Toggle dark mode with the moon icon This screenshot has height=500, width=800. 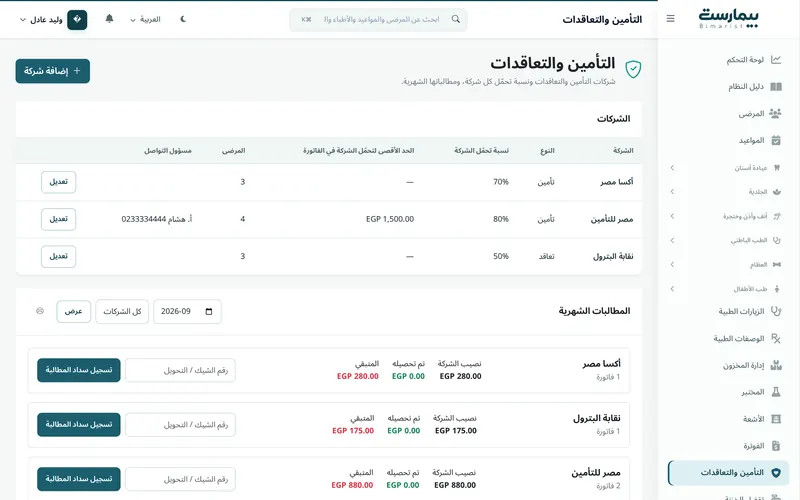click(183, 19)
